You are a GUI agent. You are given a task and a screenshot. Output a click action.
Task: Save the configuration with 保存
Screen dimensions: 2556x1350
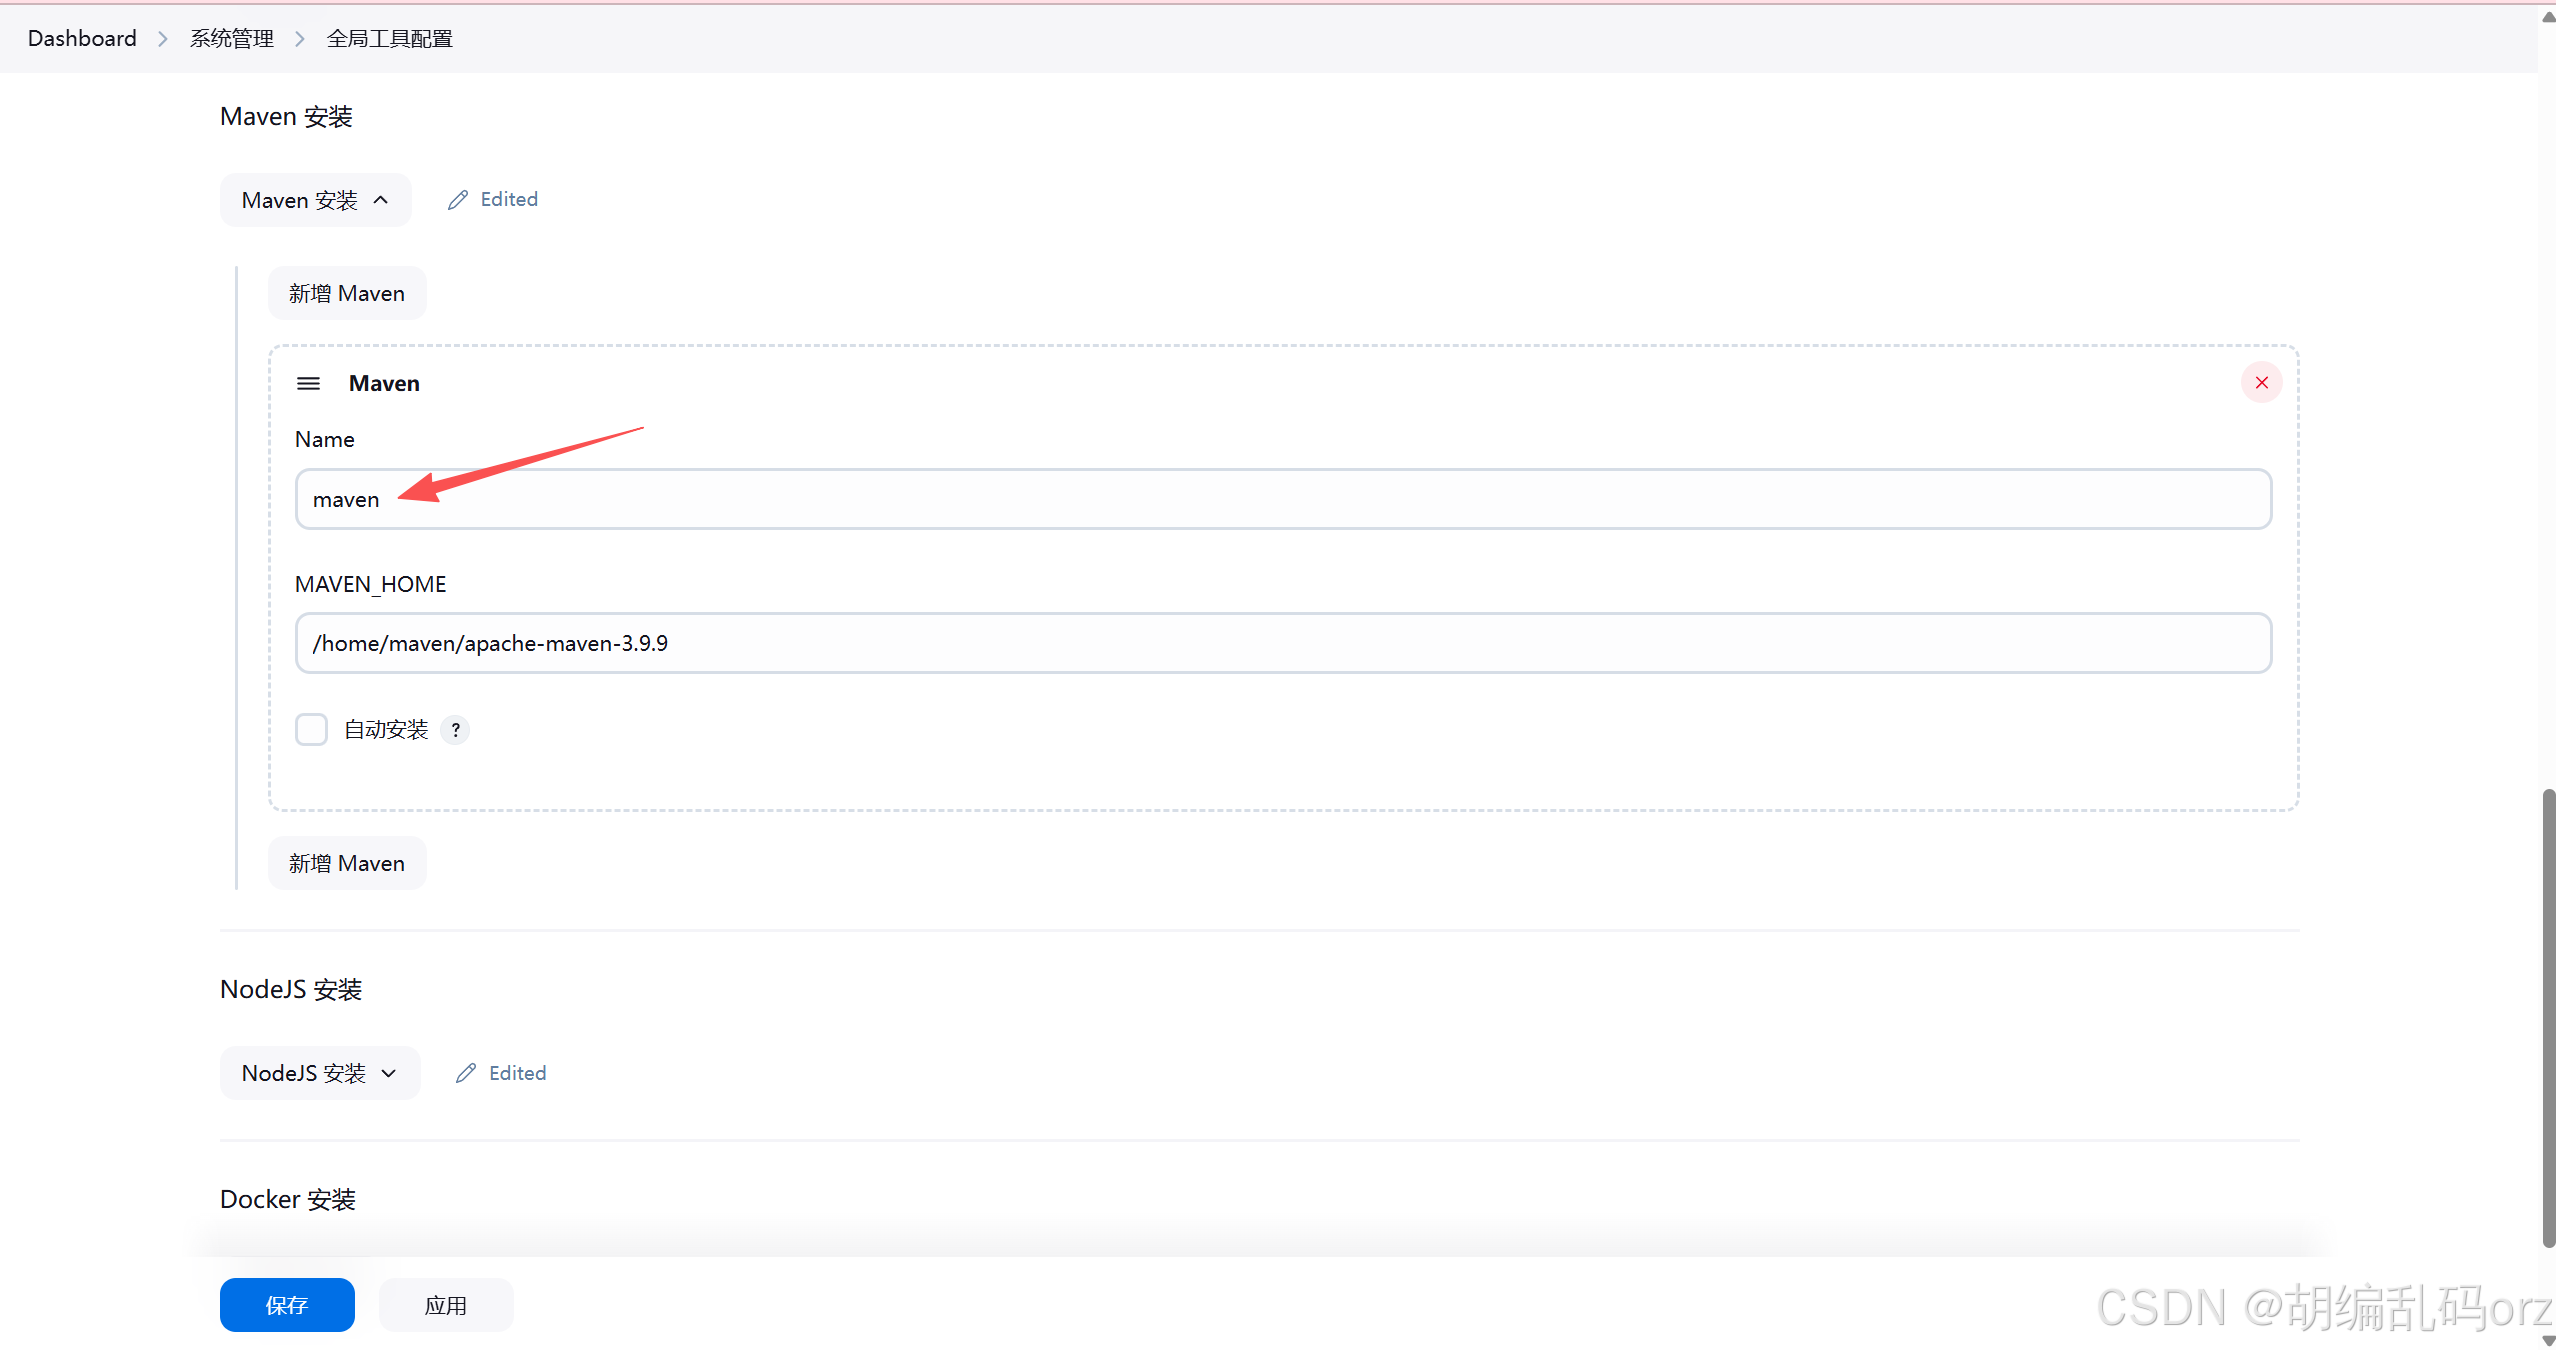pos(287,1305)
